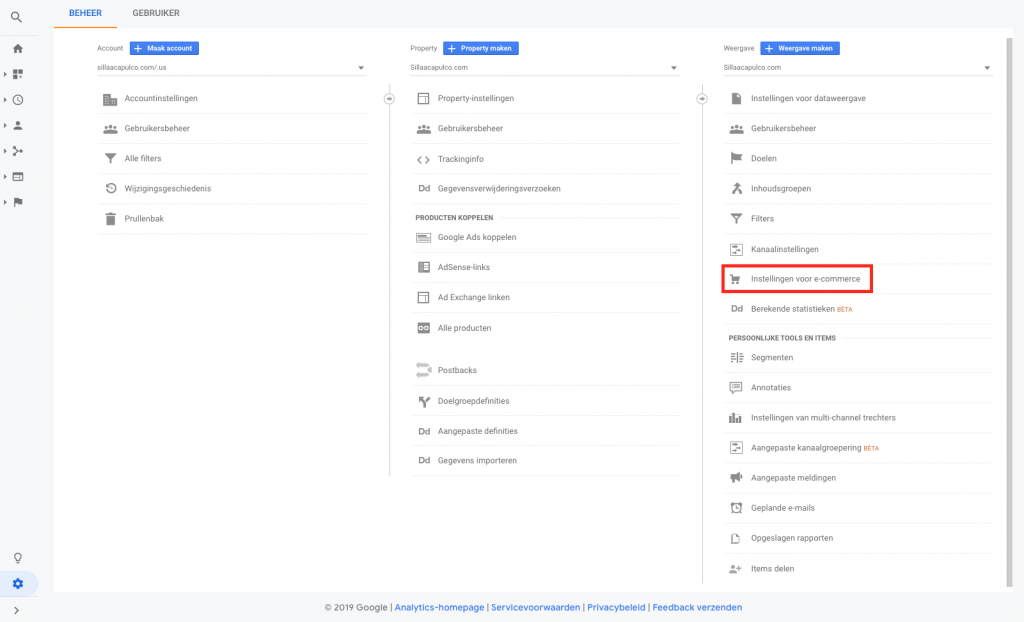Viewport: 1024px width, 622px height.
Task: Click the Inhoudsgroepen figure icon
Action: [x=737, y=188]
